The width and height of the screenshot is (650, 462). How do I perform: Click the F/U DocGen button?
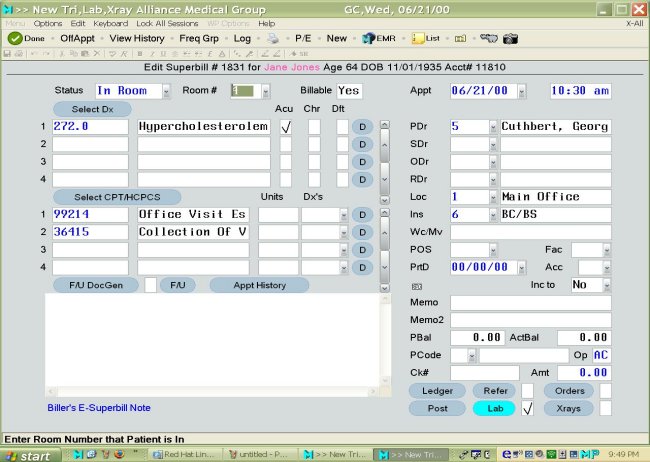(x=96, y=285)
